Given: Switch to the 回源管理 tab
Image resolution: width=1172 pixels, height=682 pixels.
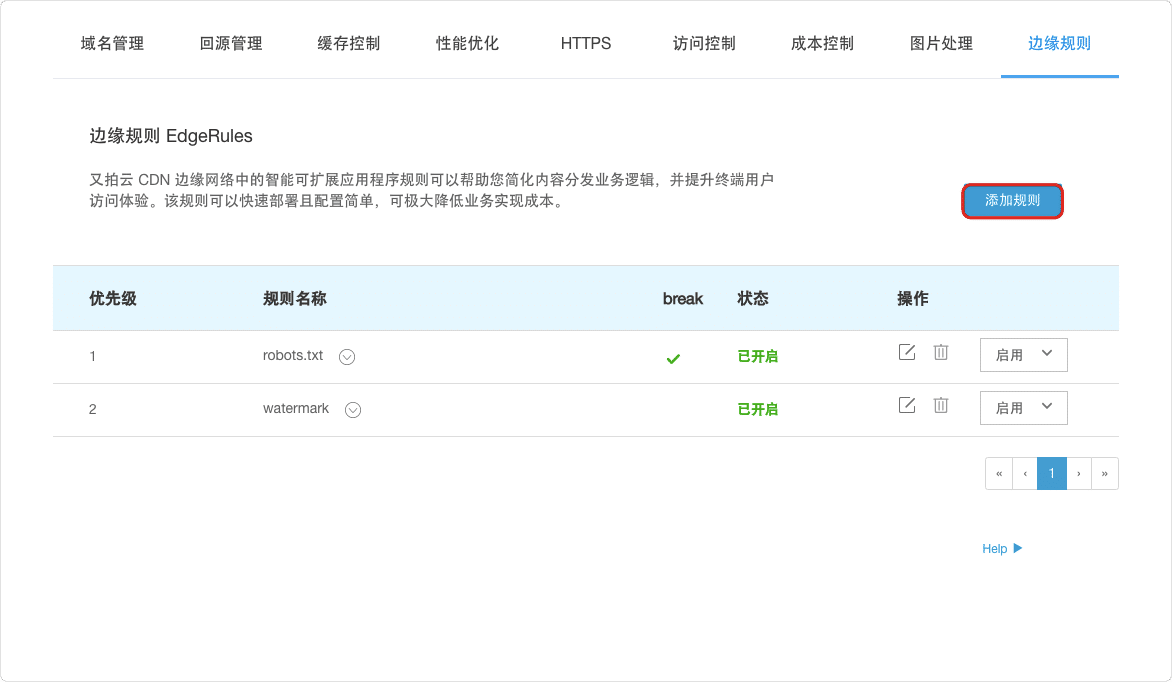Looking at the screenshot, I should (x=231, y=43).
